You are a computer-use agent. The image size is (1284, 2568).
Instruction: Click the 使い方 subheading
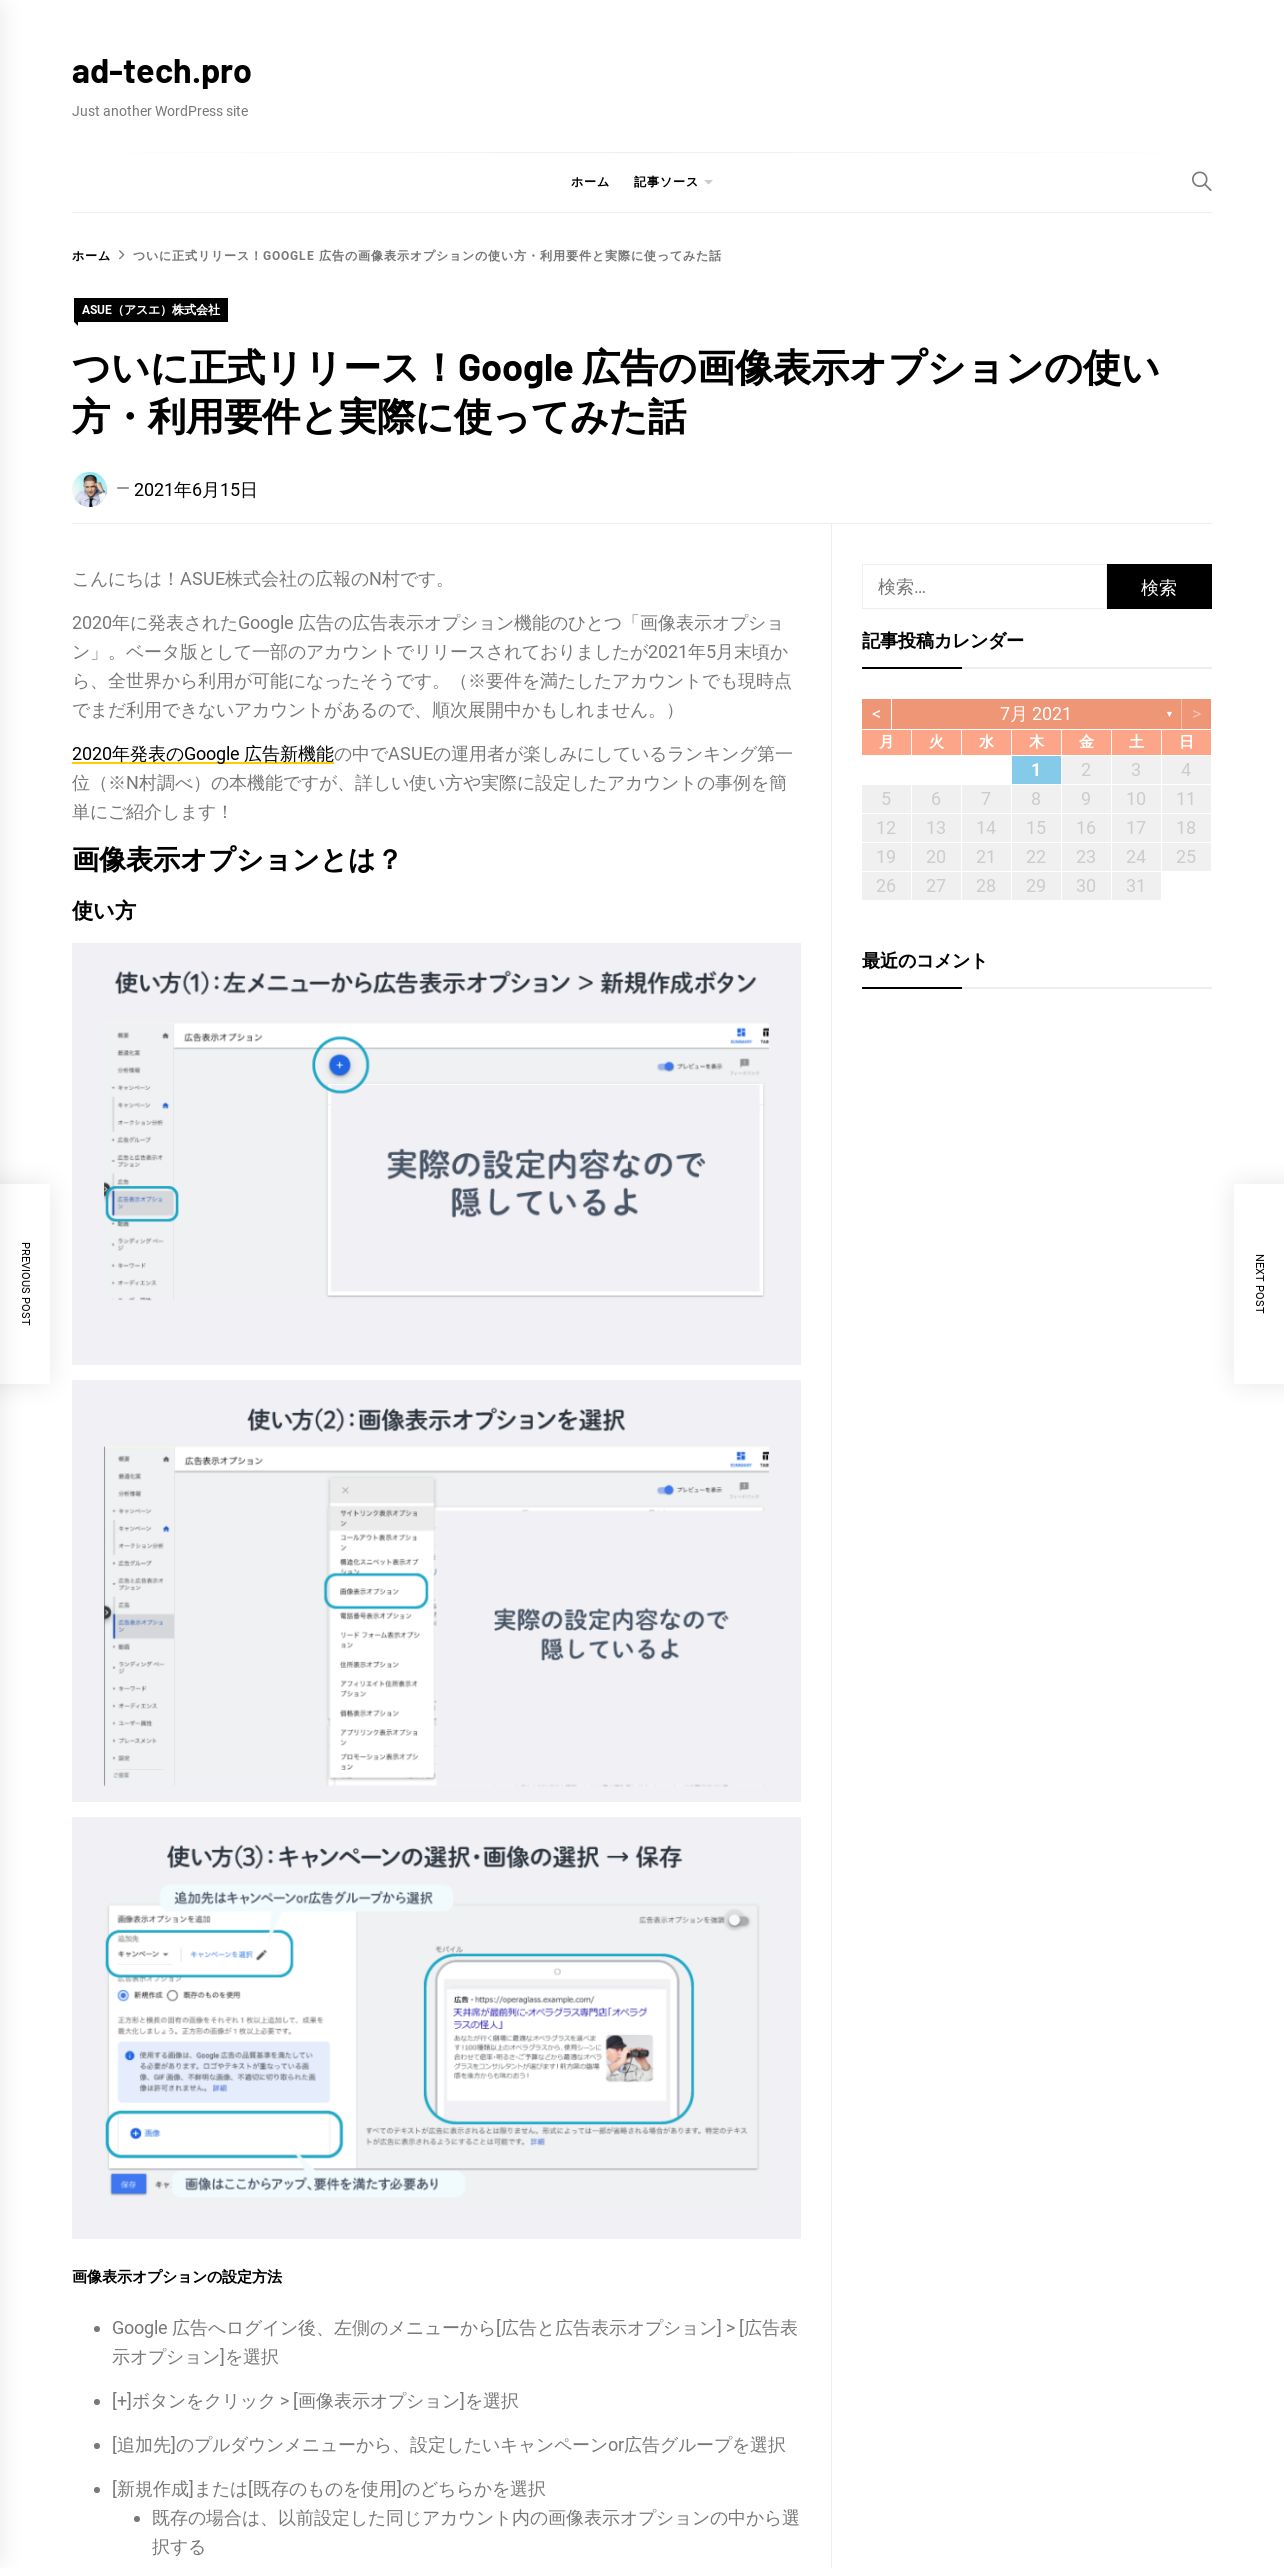[104, 911]
